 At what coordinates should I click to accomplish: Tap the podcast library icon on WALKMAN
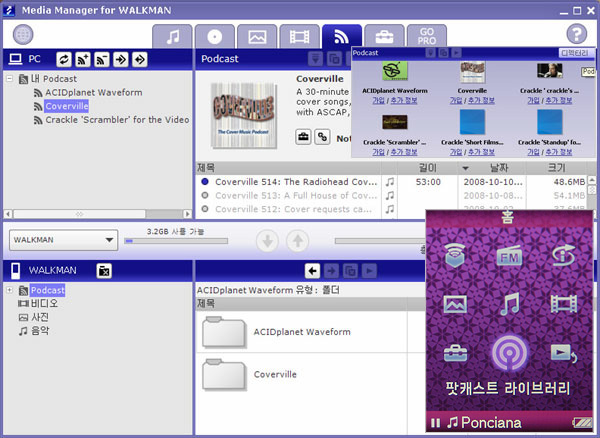click(509, 353)
